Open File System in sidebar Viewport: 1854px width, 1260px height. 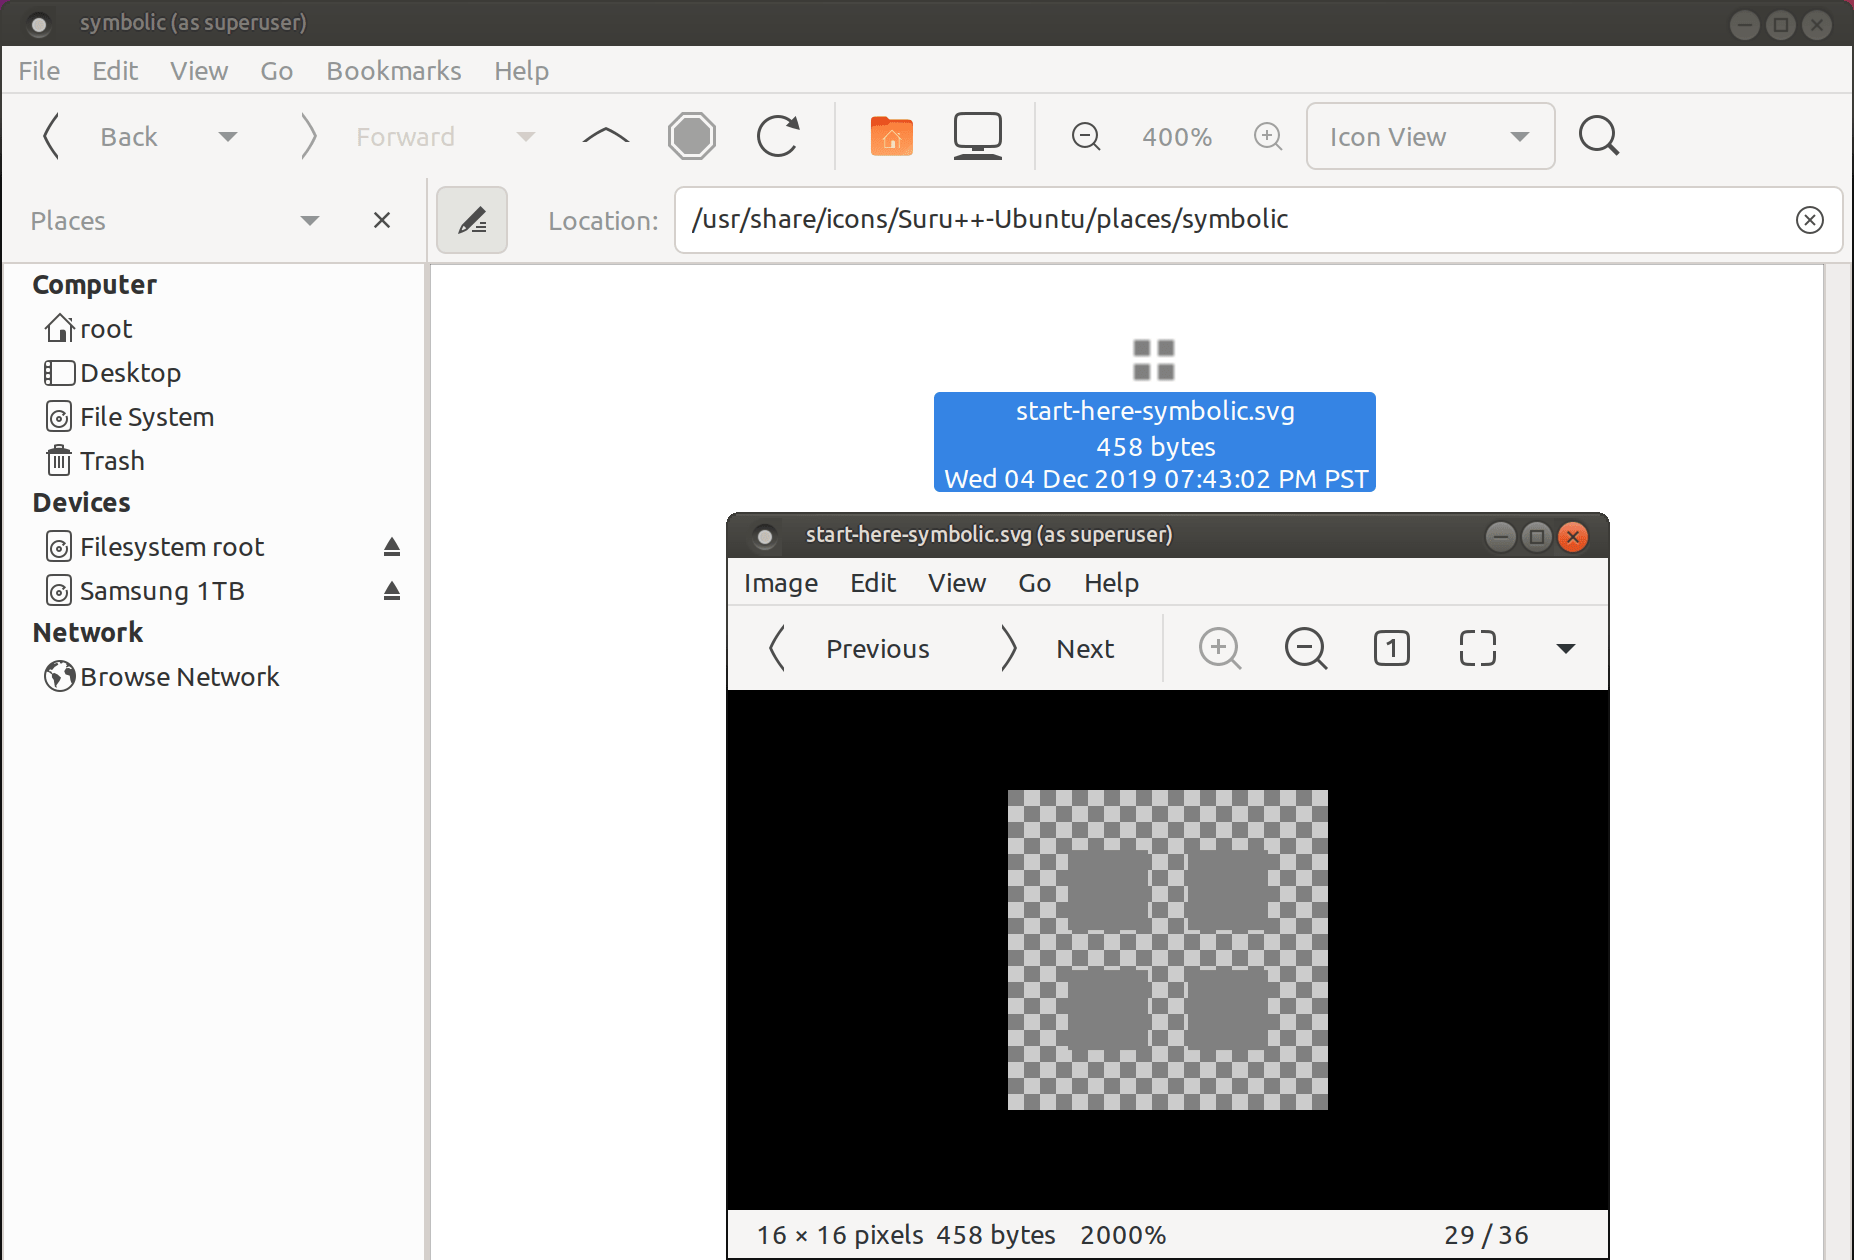129,417
